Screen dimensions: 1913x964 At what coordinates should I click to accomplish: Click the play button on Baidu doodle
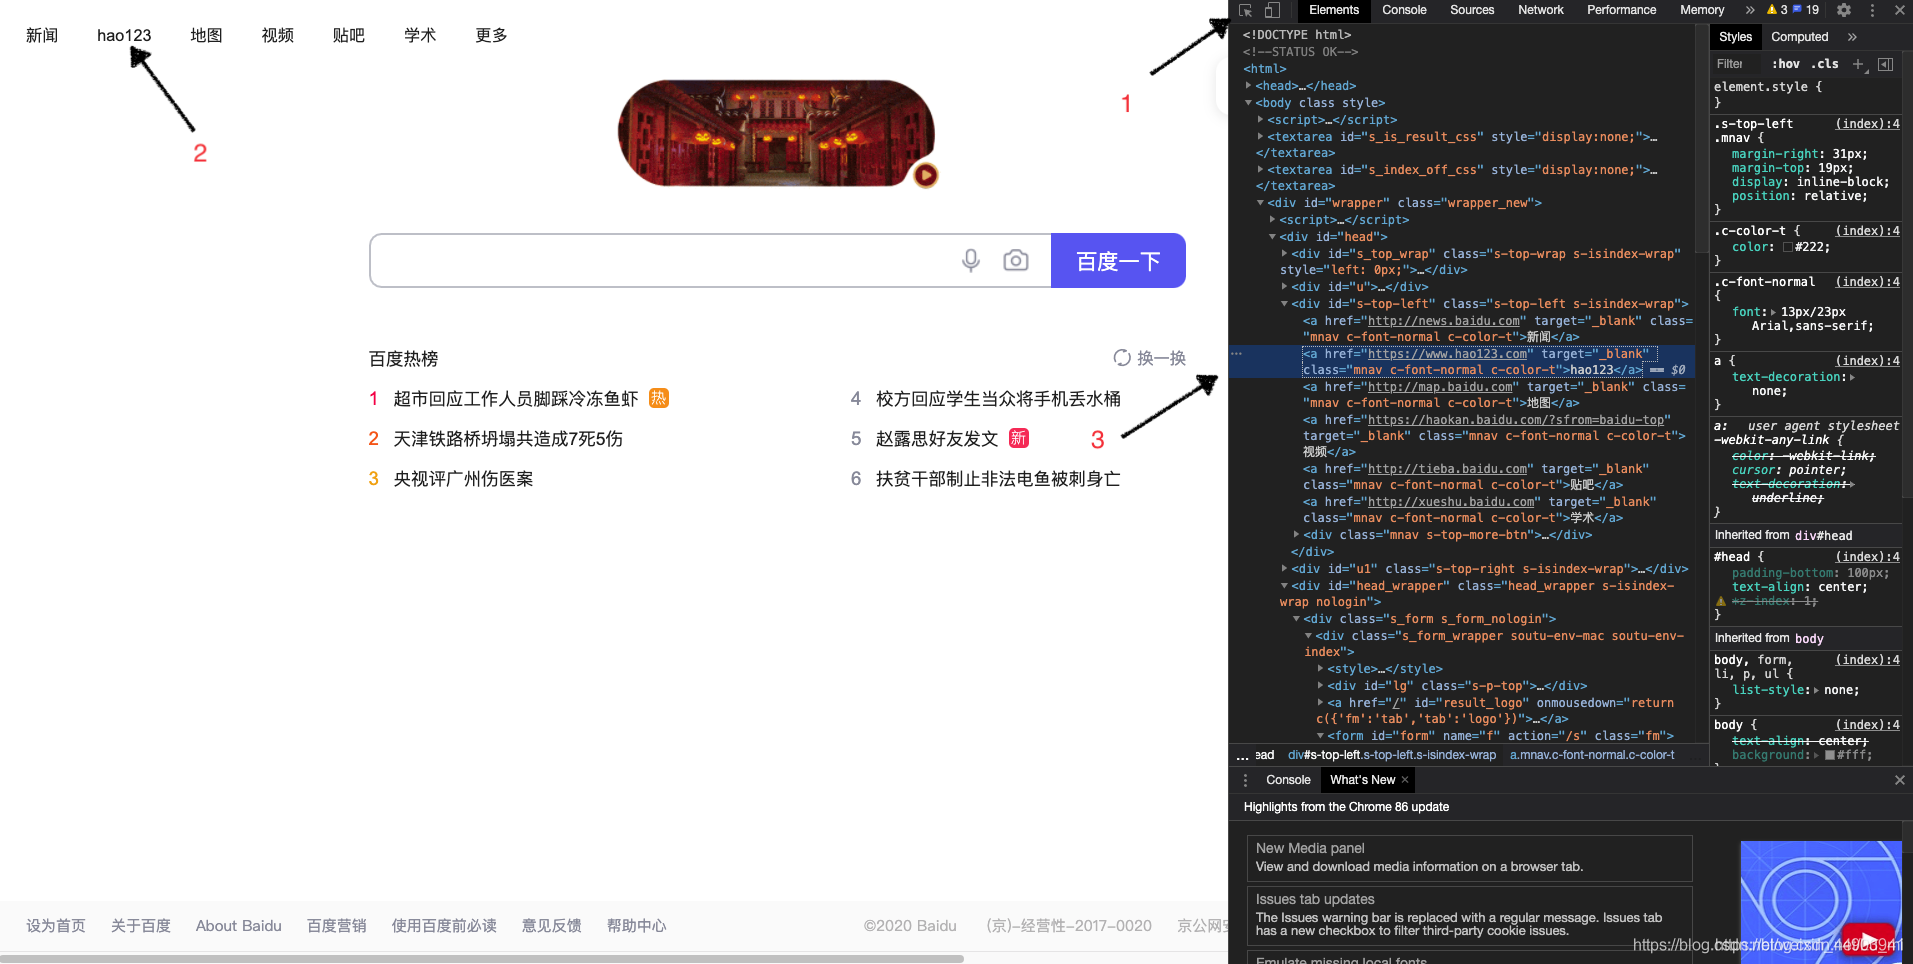coord(926,176)
